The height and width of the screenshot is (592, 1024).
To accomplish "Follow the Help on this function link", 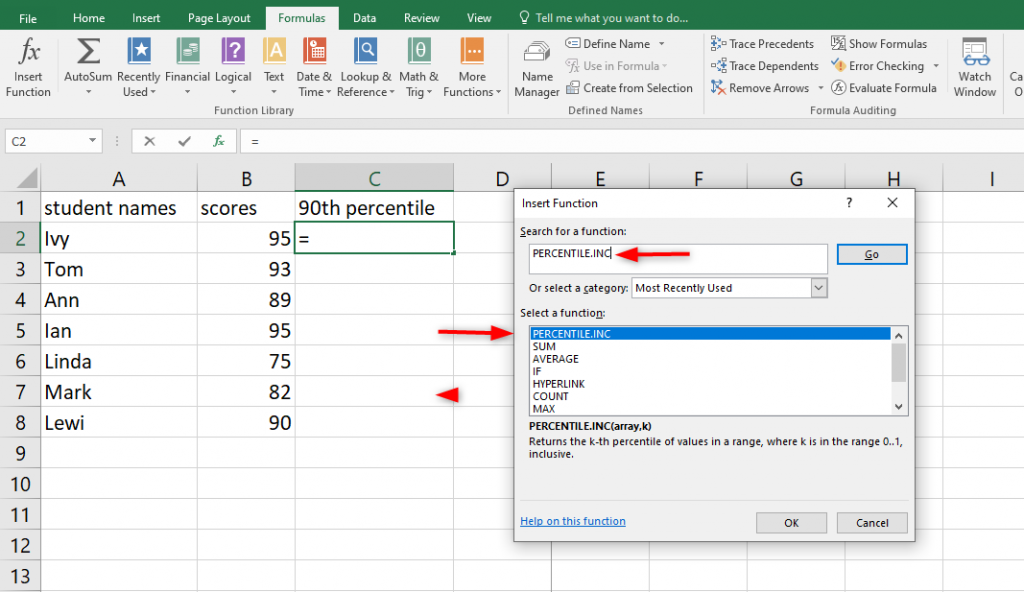I will click(x=572, y=521).
